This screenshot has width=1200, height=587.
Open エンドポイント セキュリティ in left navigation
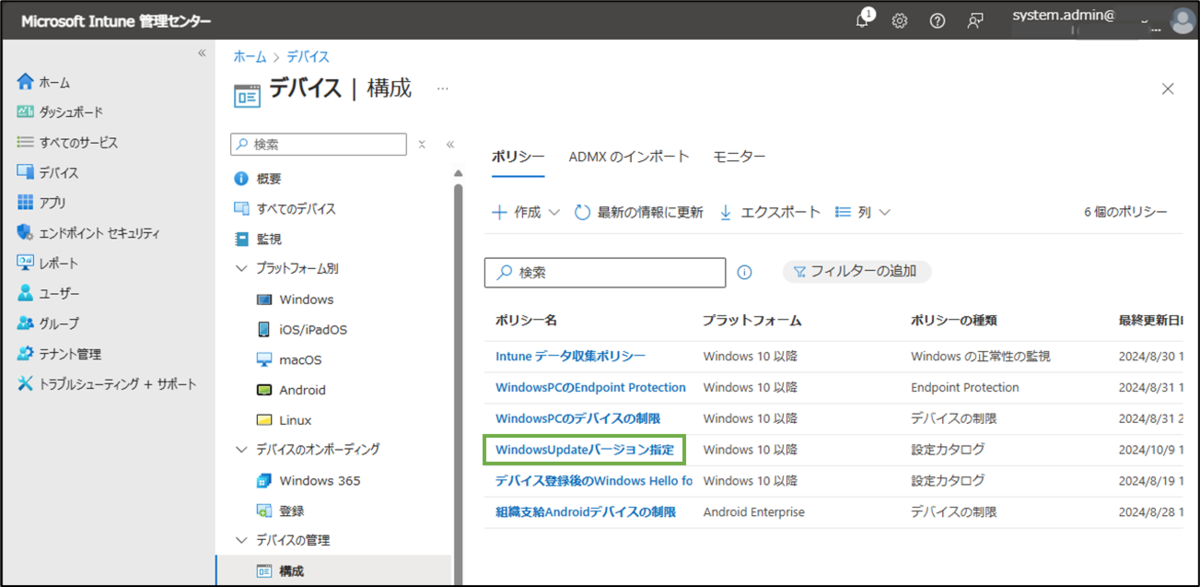pos(88,233)
